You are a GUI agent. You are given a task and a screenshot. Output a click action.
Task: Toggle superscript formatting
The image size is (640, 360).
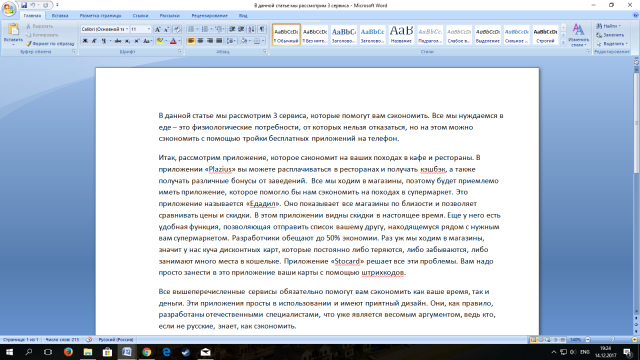coord(137,41)
